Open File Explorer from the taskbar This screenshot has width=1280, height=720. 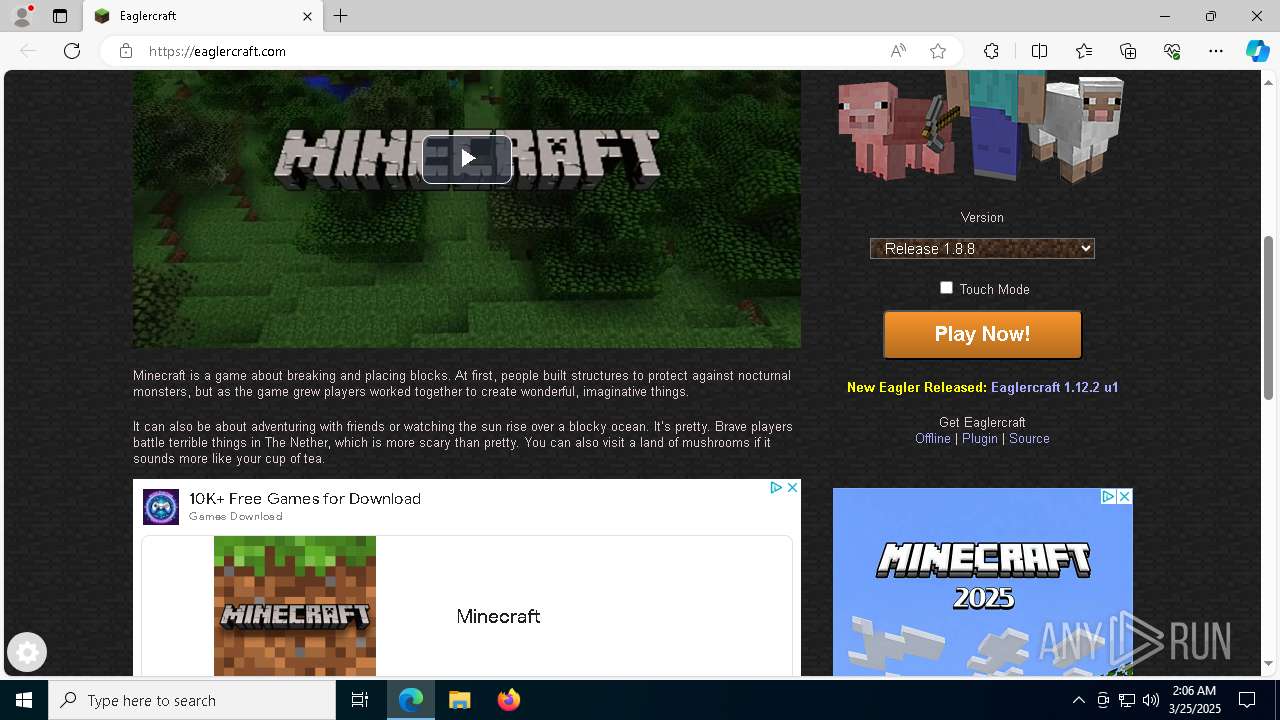(x=459, y=700)
